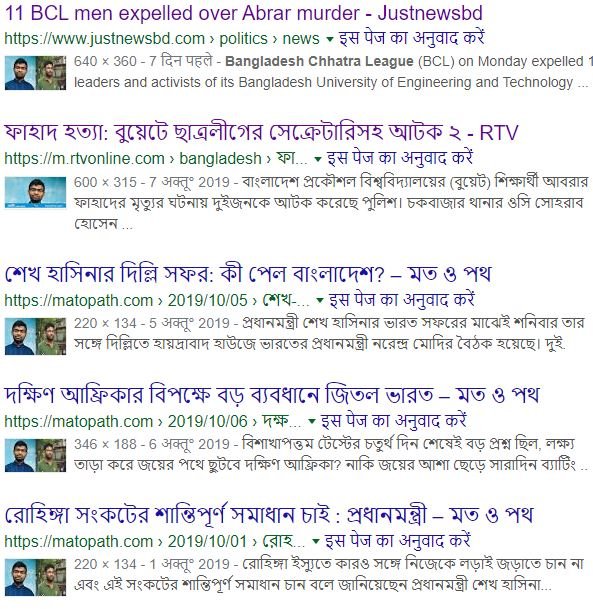Expand dropdown arrow beside m.rtvonline.com URL
Image resolution: width=593 pixels, height=609 pixels.
(x=318, y=158)
